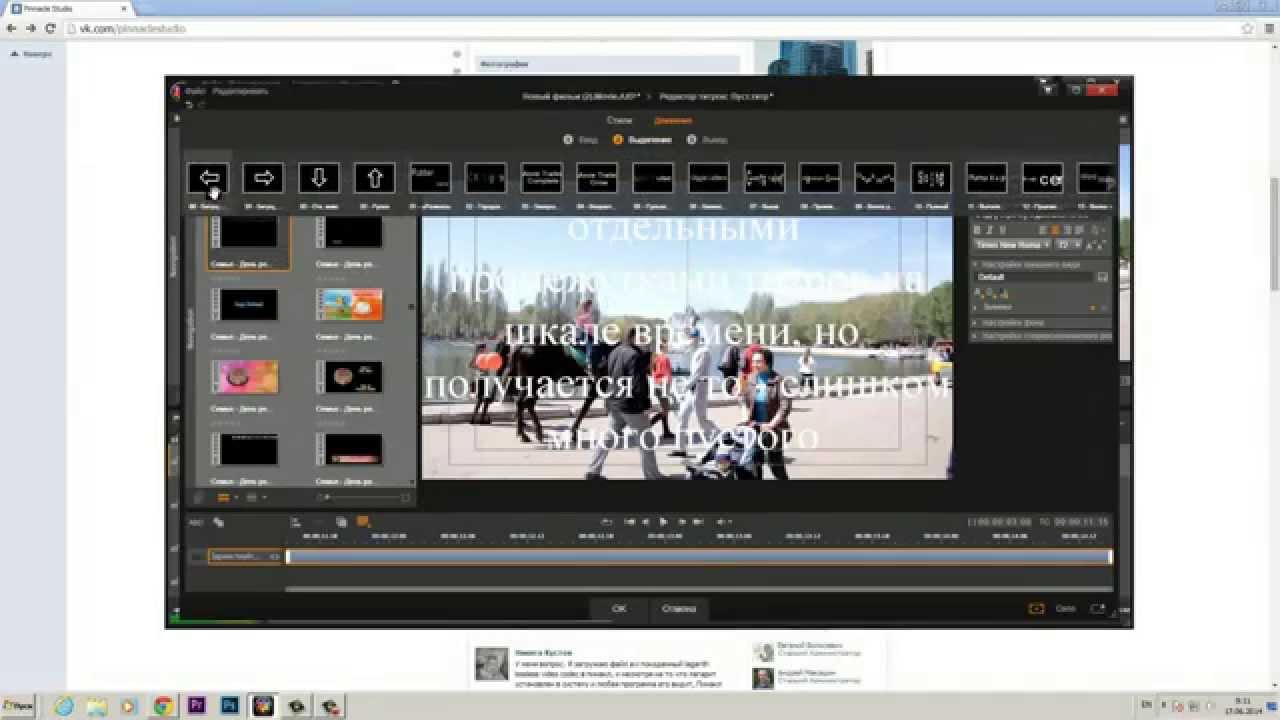Click the Отмена button
This screenshot has height=720, width=1280.
(679, 608)
